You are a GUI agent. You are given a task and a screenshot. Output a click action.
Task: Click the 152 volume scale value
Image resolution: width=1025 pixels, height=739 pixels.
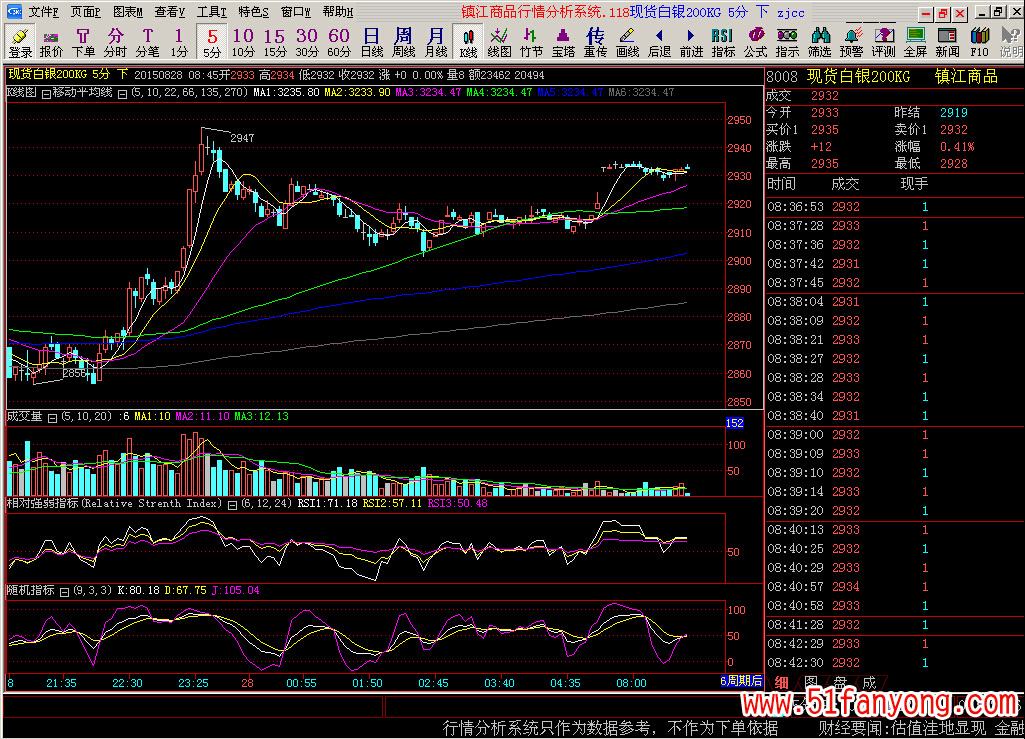735,422
